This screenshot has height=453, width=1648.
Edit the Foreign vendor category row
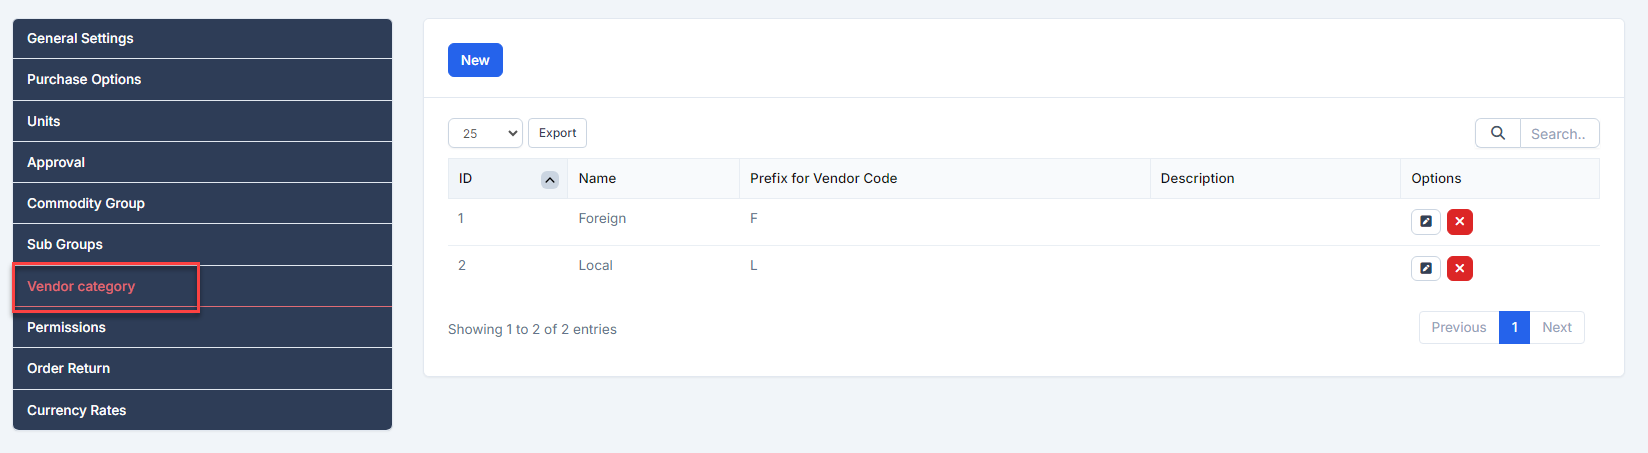click(x=1425, y=222)
